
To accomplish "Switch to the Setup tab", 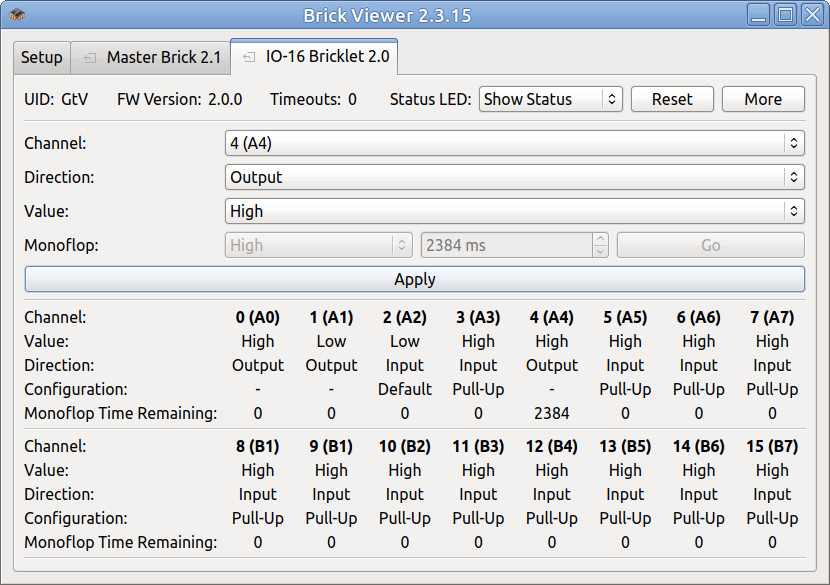I will (42, 58).
